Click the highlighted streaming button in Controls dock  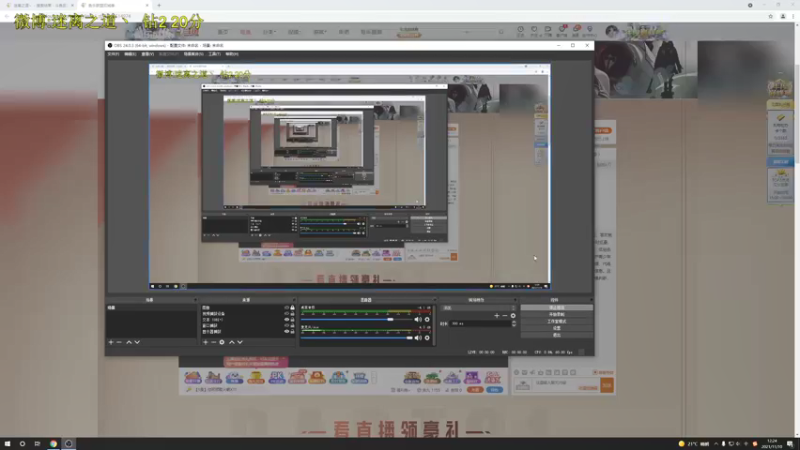click(557, 308)
